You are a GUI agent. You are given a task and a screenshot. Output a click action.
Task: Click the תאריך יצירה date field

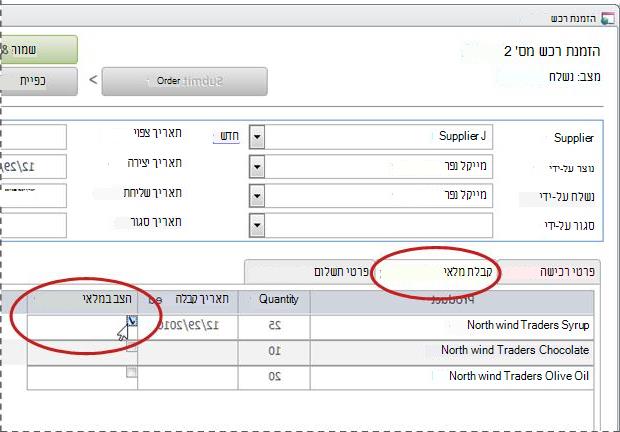click(33, 166)
